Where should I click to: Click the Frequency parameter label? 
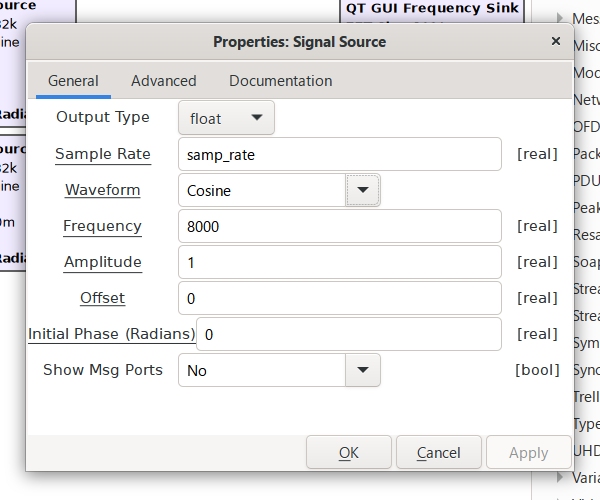[102, 226]
